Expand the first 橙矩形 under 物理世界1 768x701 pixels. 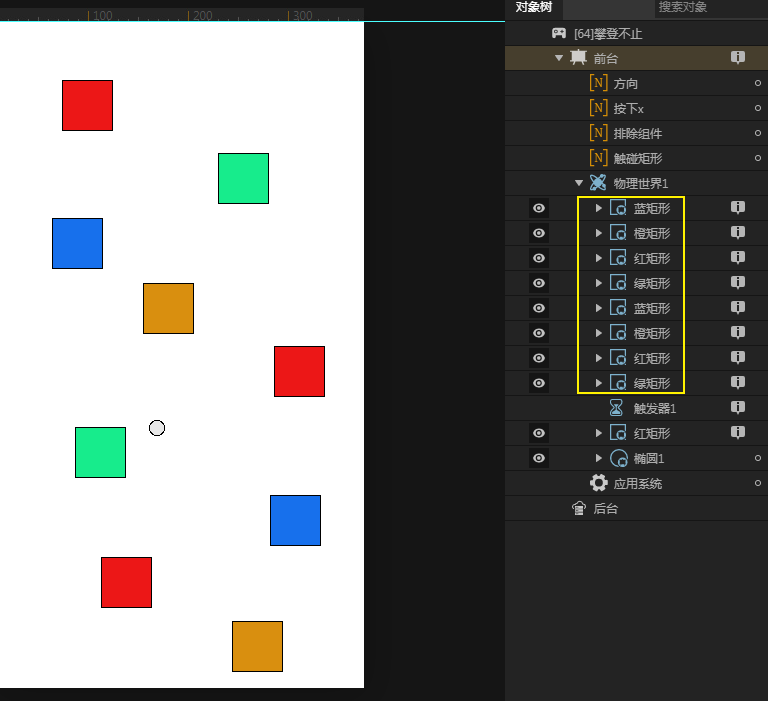point(599,233)
